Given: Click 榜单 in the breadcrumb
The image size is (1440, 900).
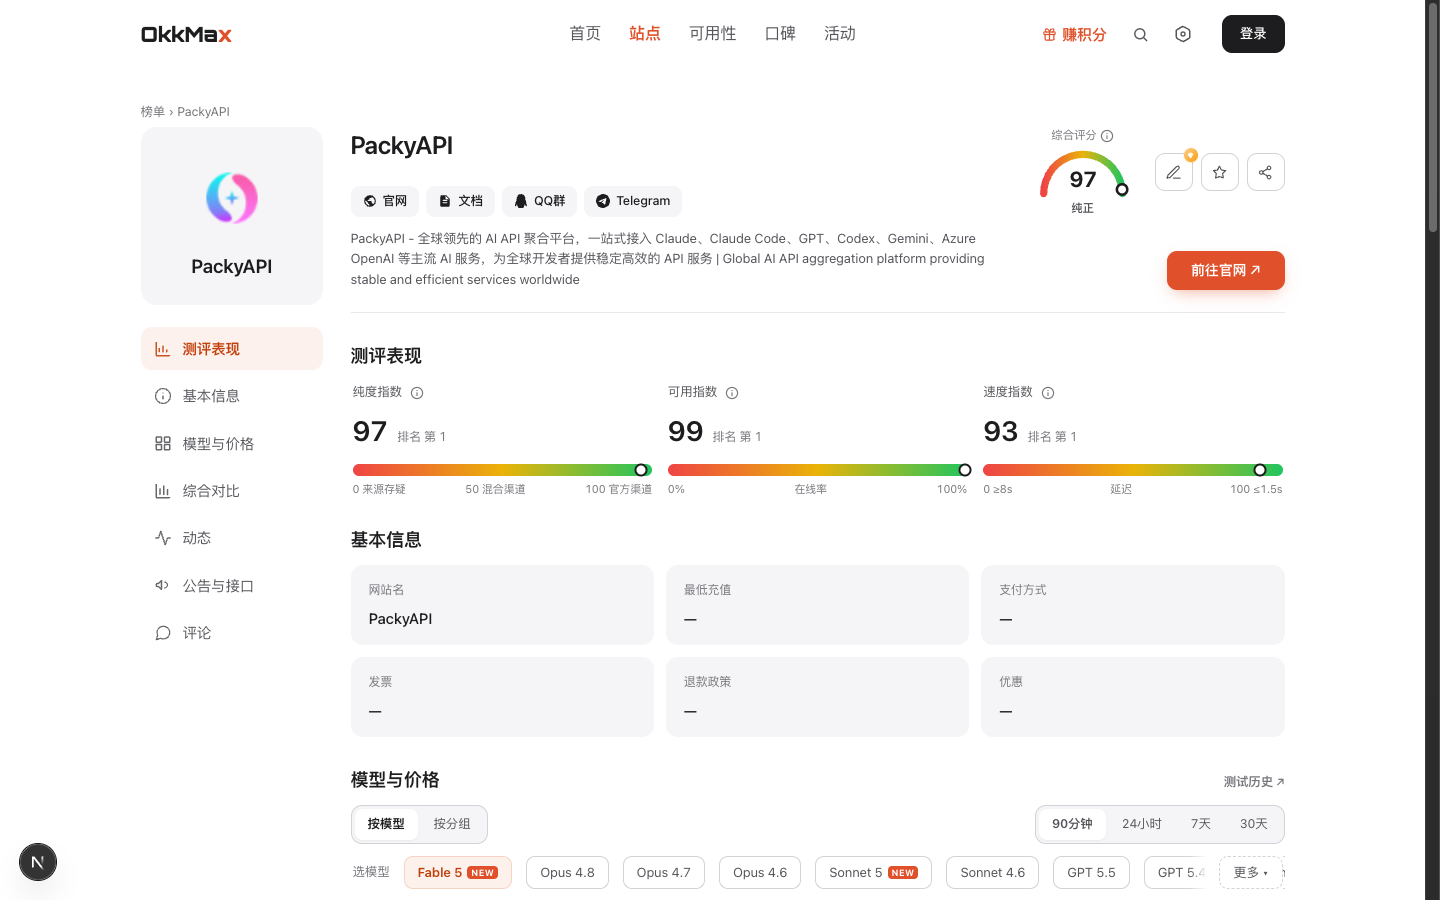Looking at the screenshot, I should pyautogui.click(x=152, y=112).
